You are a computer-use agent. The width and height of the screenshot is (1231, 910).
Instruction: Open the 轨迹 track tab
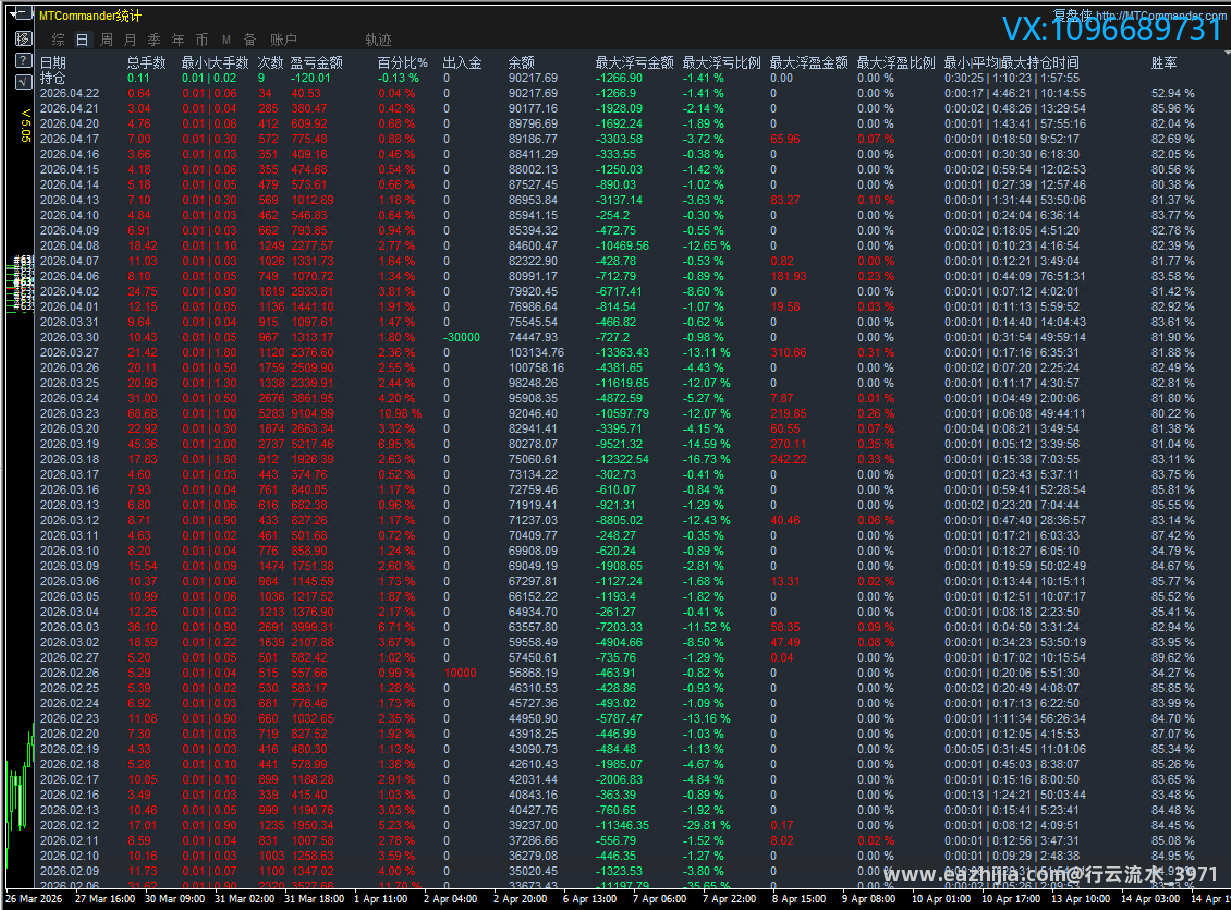click(x=378, y=40)
